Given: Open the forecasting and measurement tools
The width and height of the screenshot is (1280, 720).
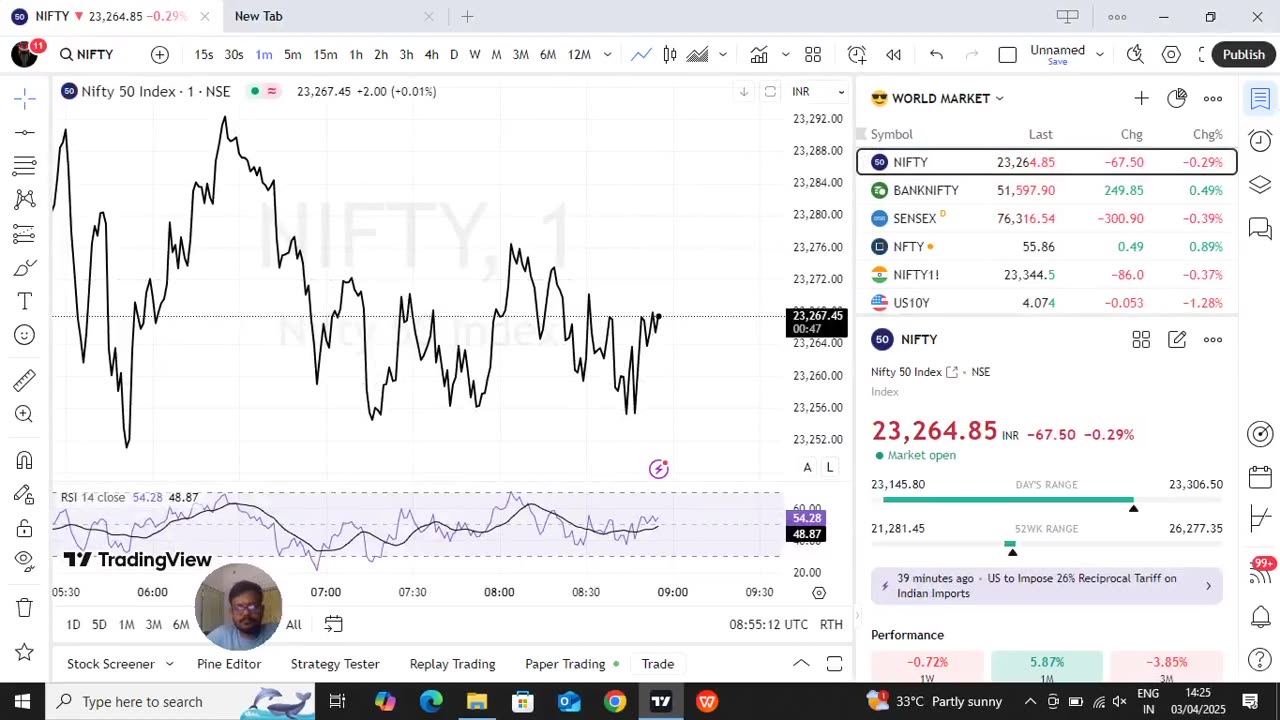Looking at the screenshot, I should [x=25, y=233].
